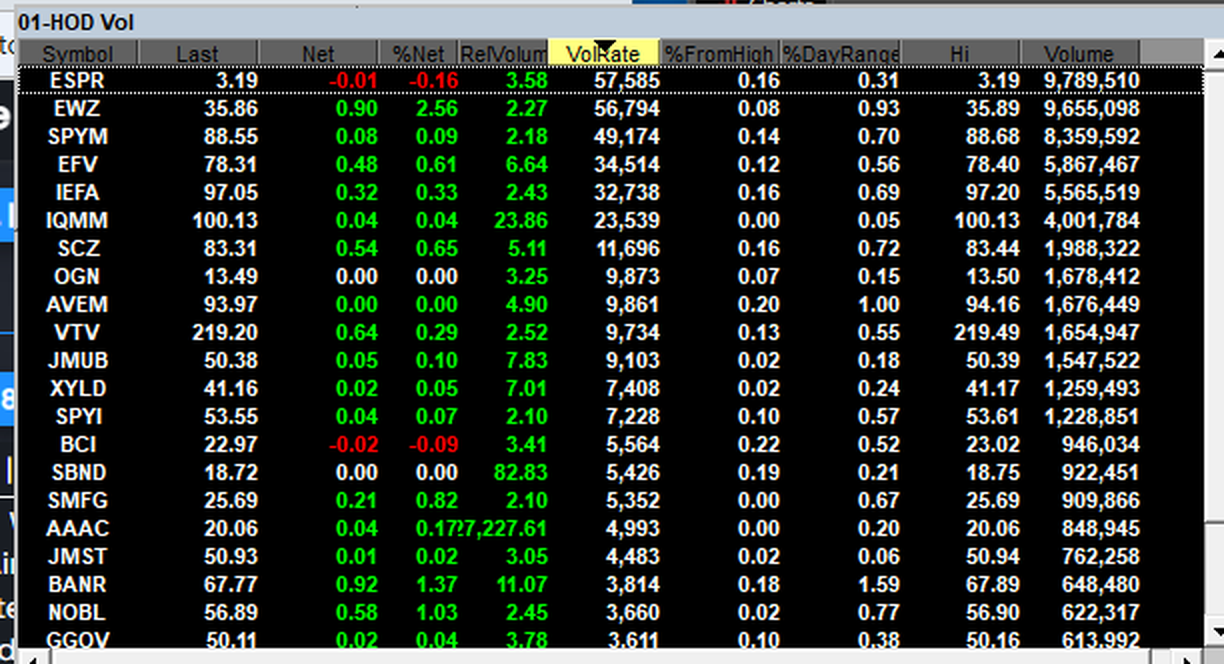Select the OGN symbol
This screenshot has width=1224, height=664.
(x=78, y=276)
